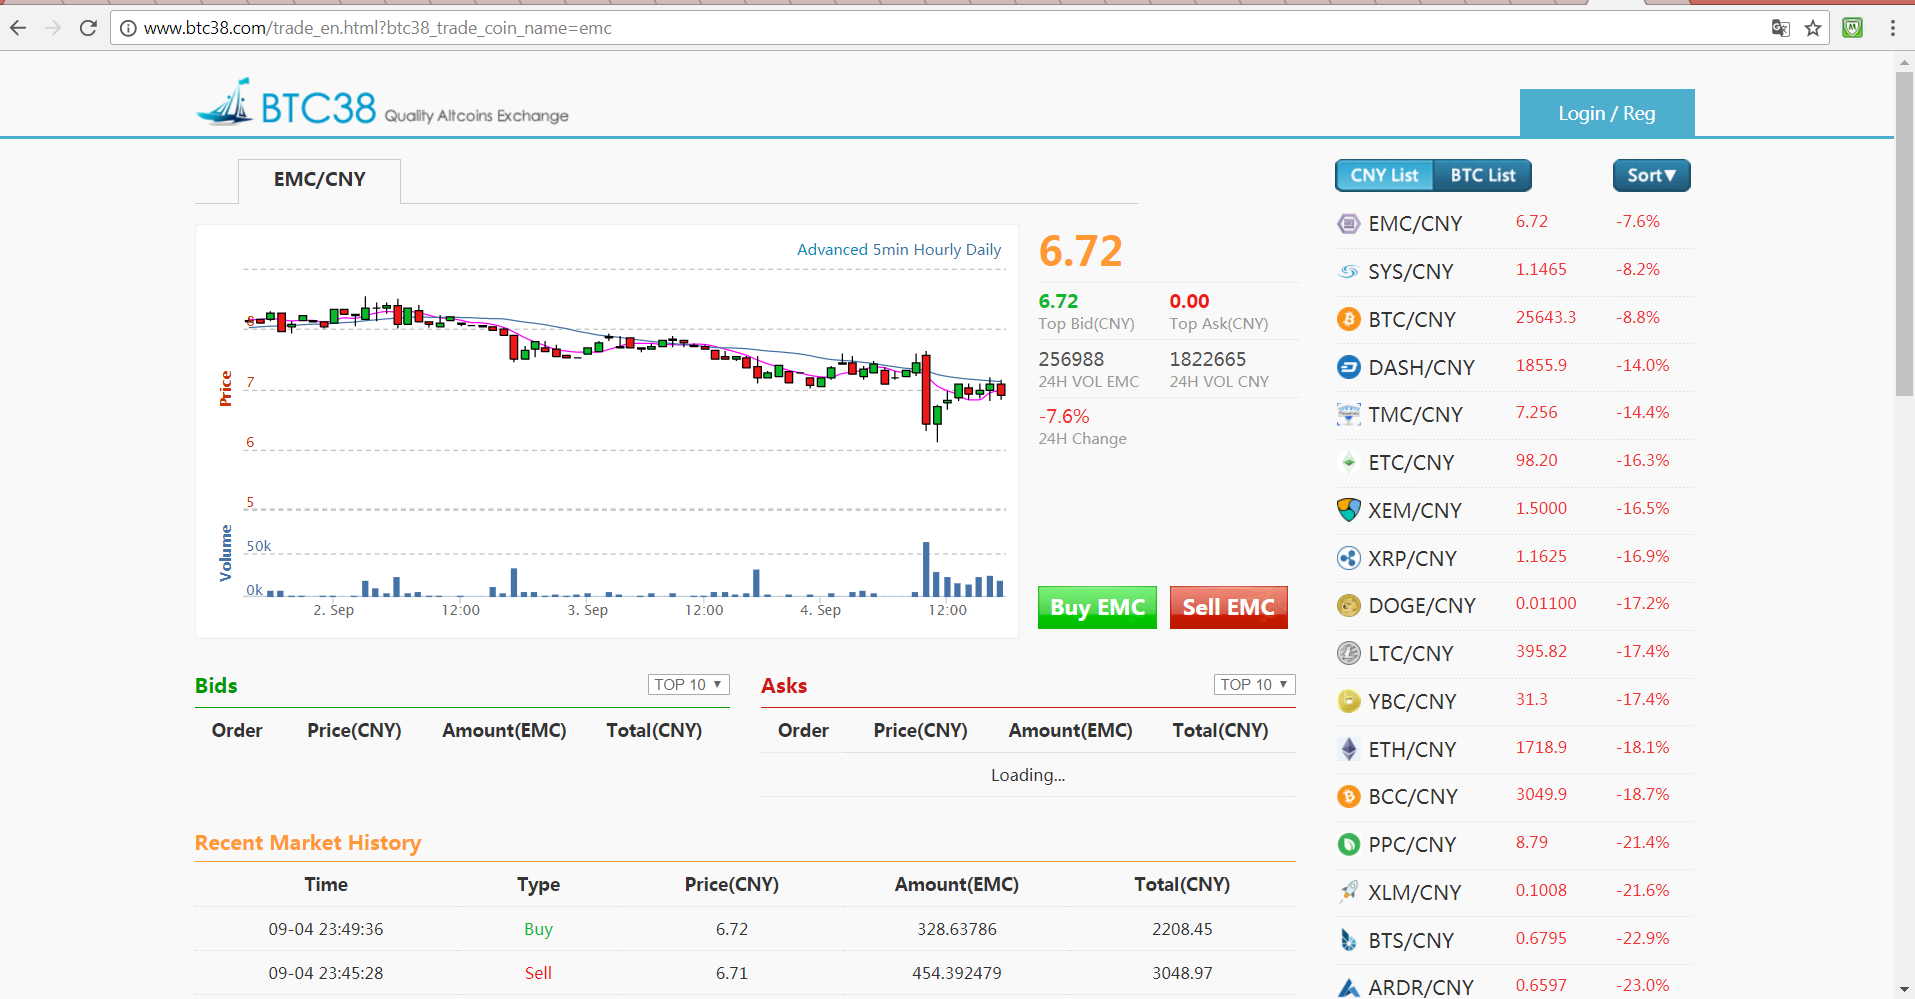Click the LTC coin icon
Image resolution: width=1915 pixels, height=999 pixels.
[x=1349, y=653]
